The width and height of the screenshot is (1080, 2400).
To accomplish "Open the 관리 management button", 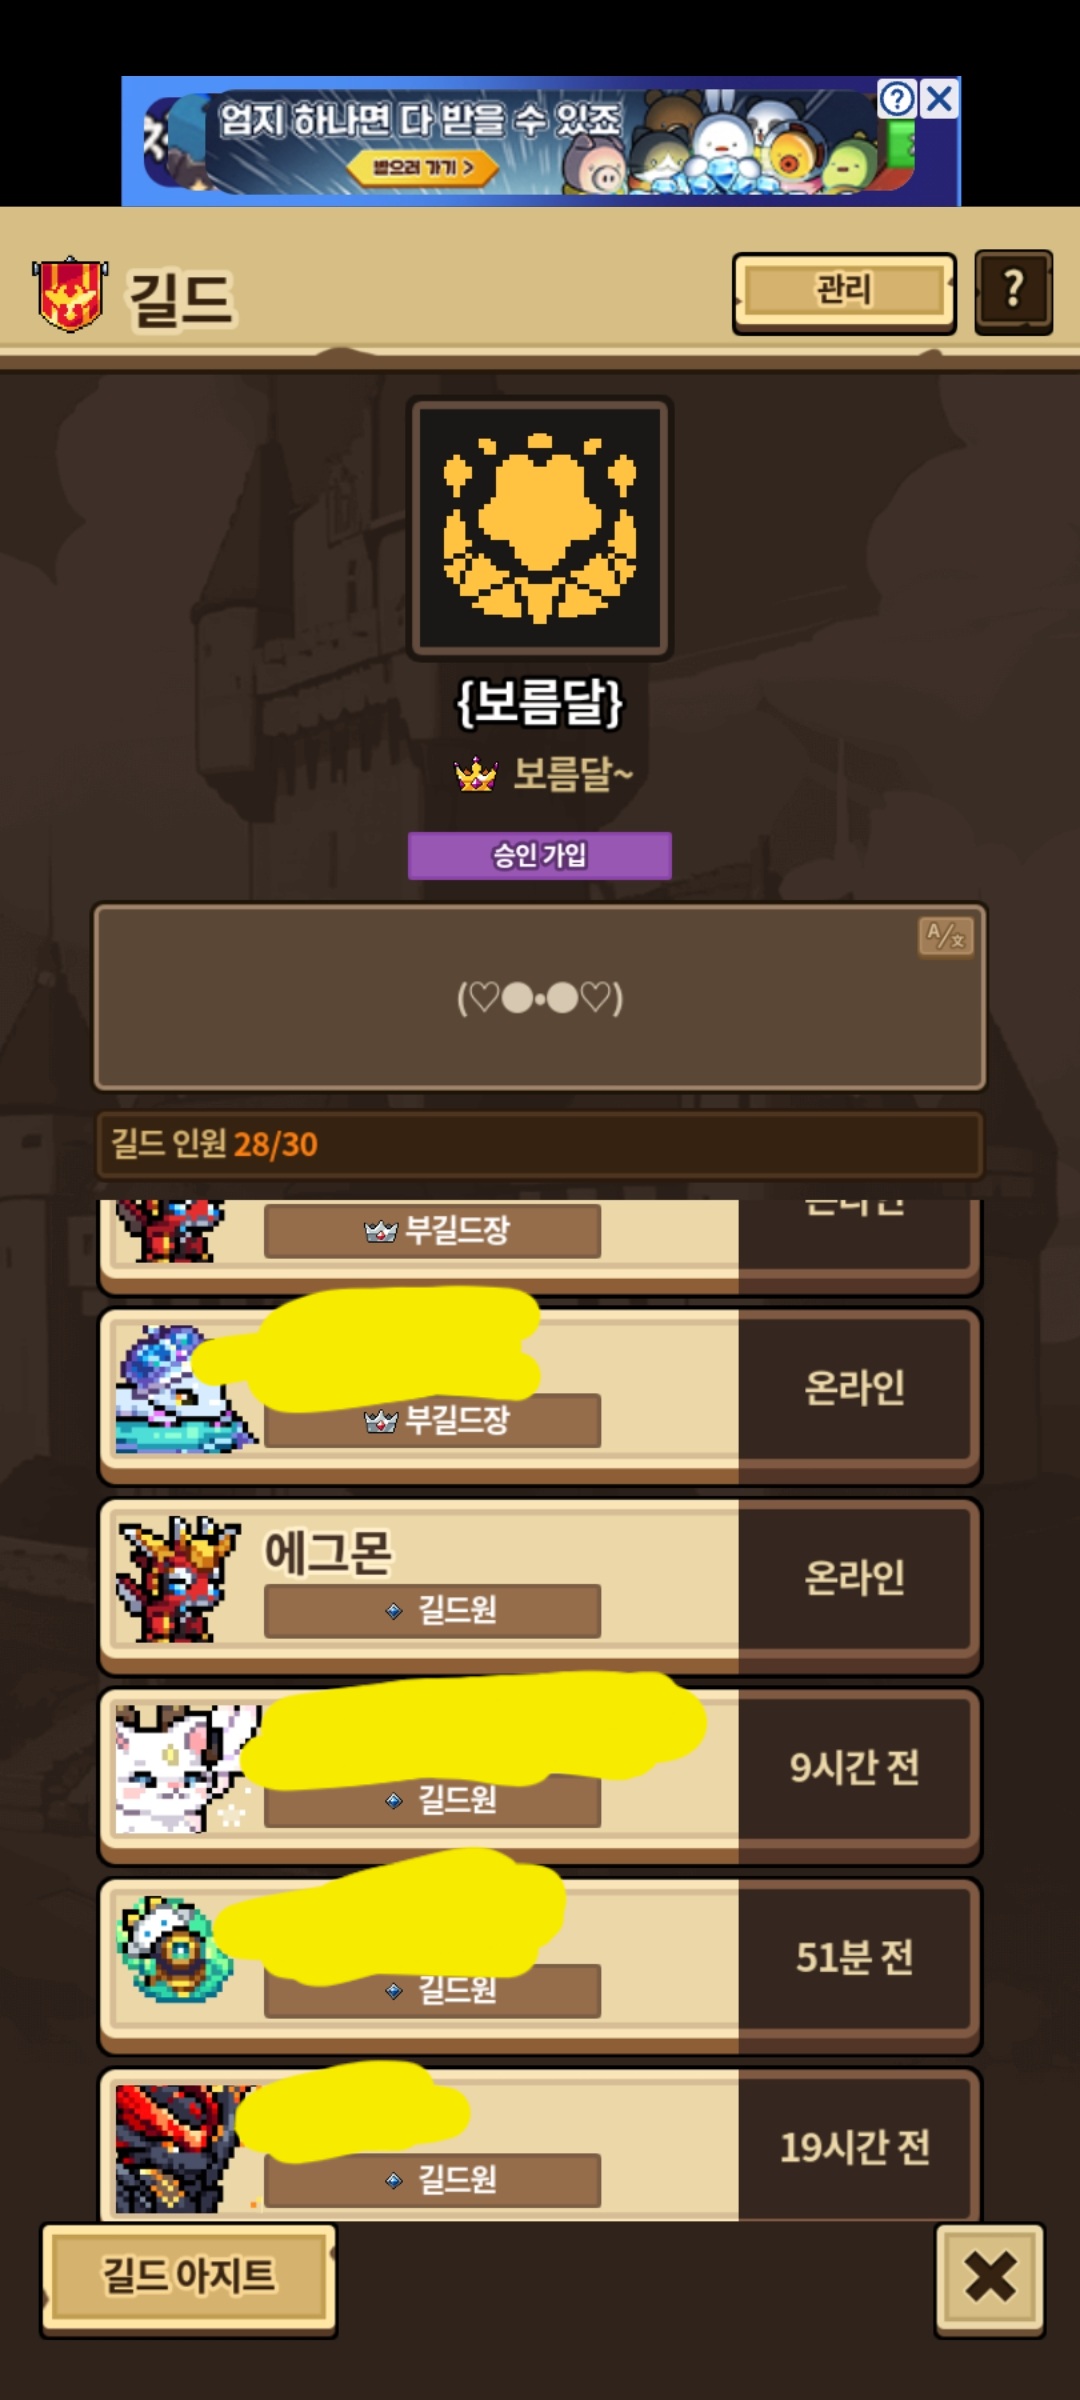I will click(x=844, y=292).
